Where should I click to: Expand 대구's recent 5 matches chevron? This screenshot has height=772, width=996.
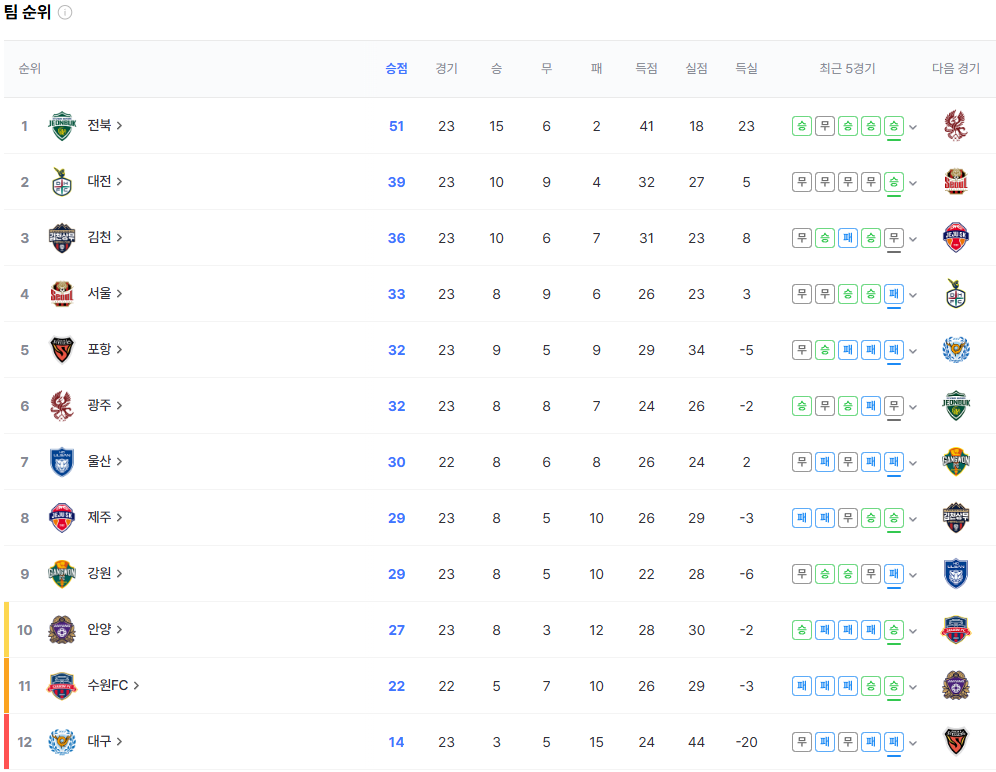pos(913,743)
